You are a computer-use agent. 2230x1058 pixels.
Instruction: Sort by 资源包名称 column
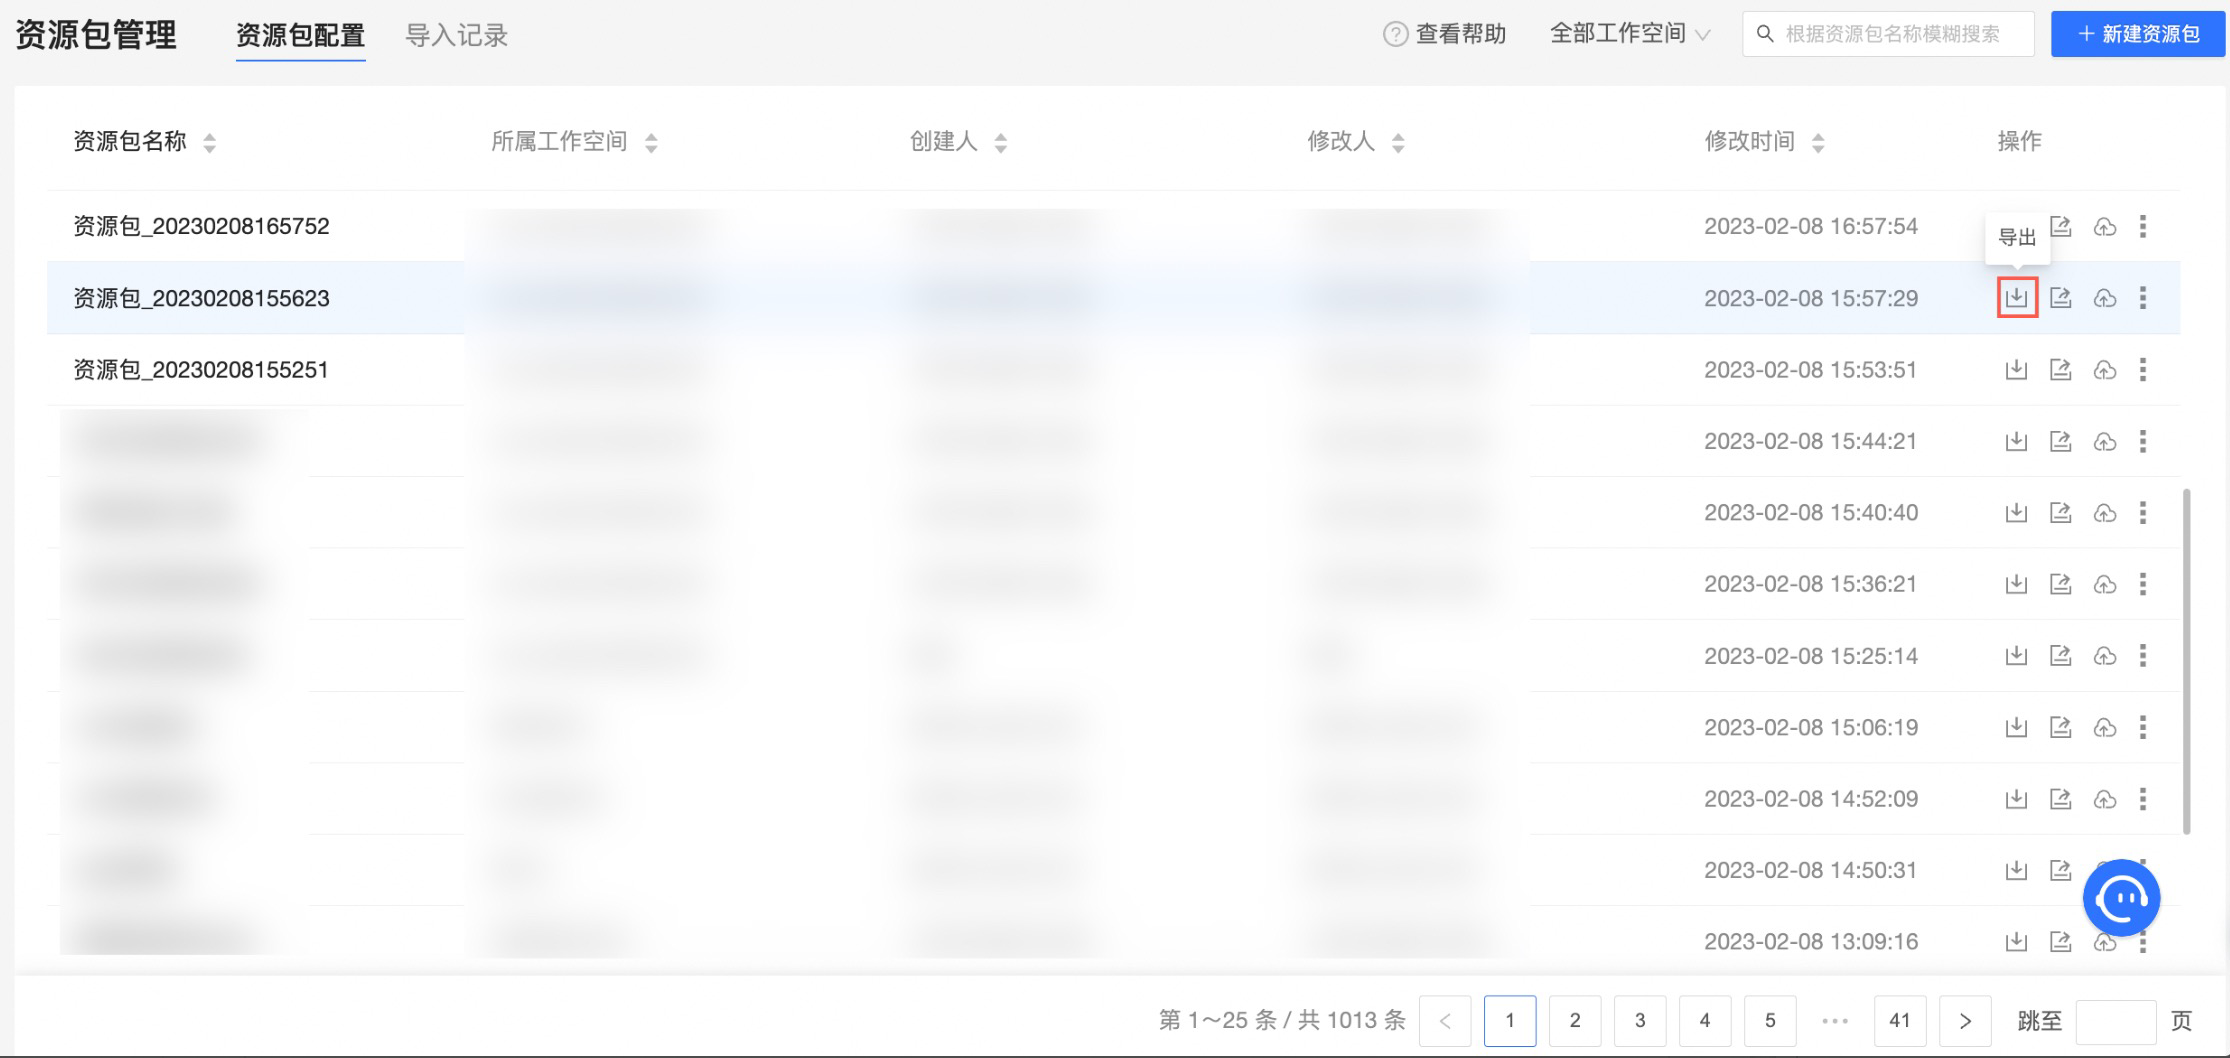point(209,143)
